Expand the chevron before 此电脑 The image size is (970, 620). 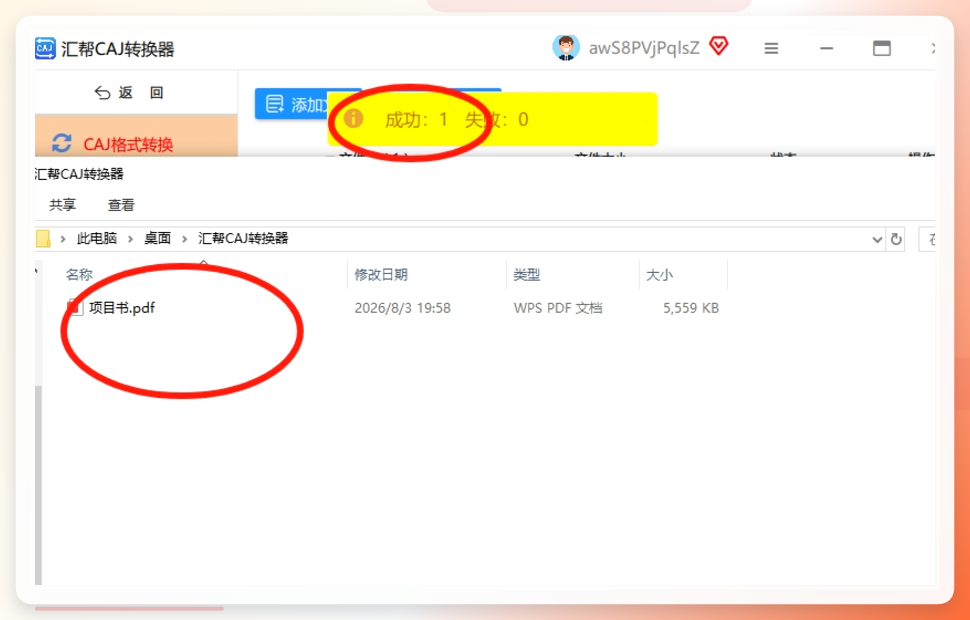pos(62,239)
